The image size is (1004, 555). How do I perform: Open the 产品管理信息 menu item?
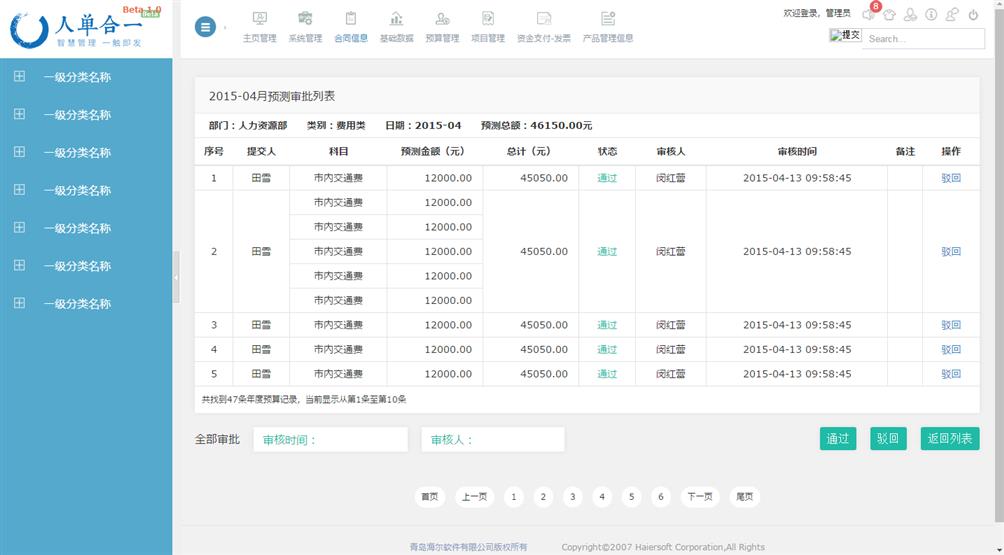coord(607,27)
